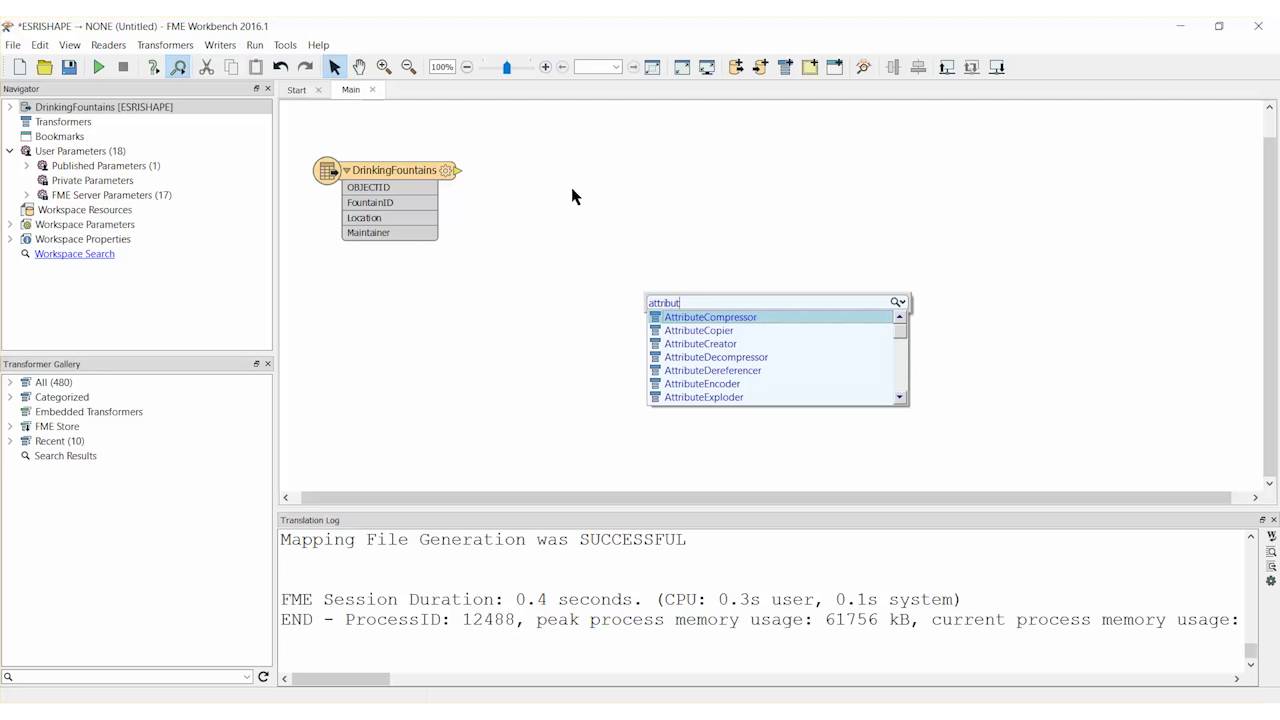The height and width of the screenshot is (720, 1280).
Task: Click the add annotation toolbar icon
Action: 810,67
